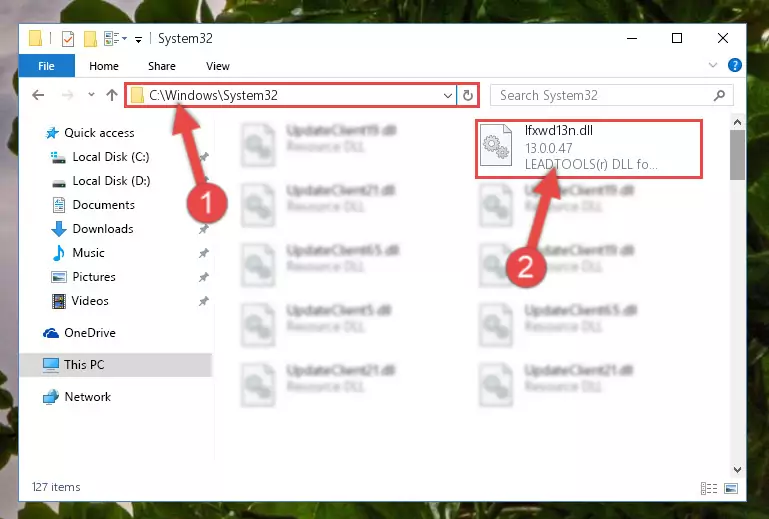Open Music in the navigation pane
Image resolution: width=769 pixels, height=519 pixels.
(88, 253)
